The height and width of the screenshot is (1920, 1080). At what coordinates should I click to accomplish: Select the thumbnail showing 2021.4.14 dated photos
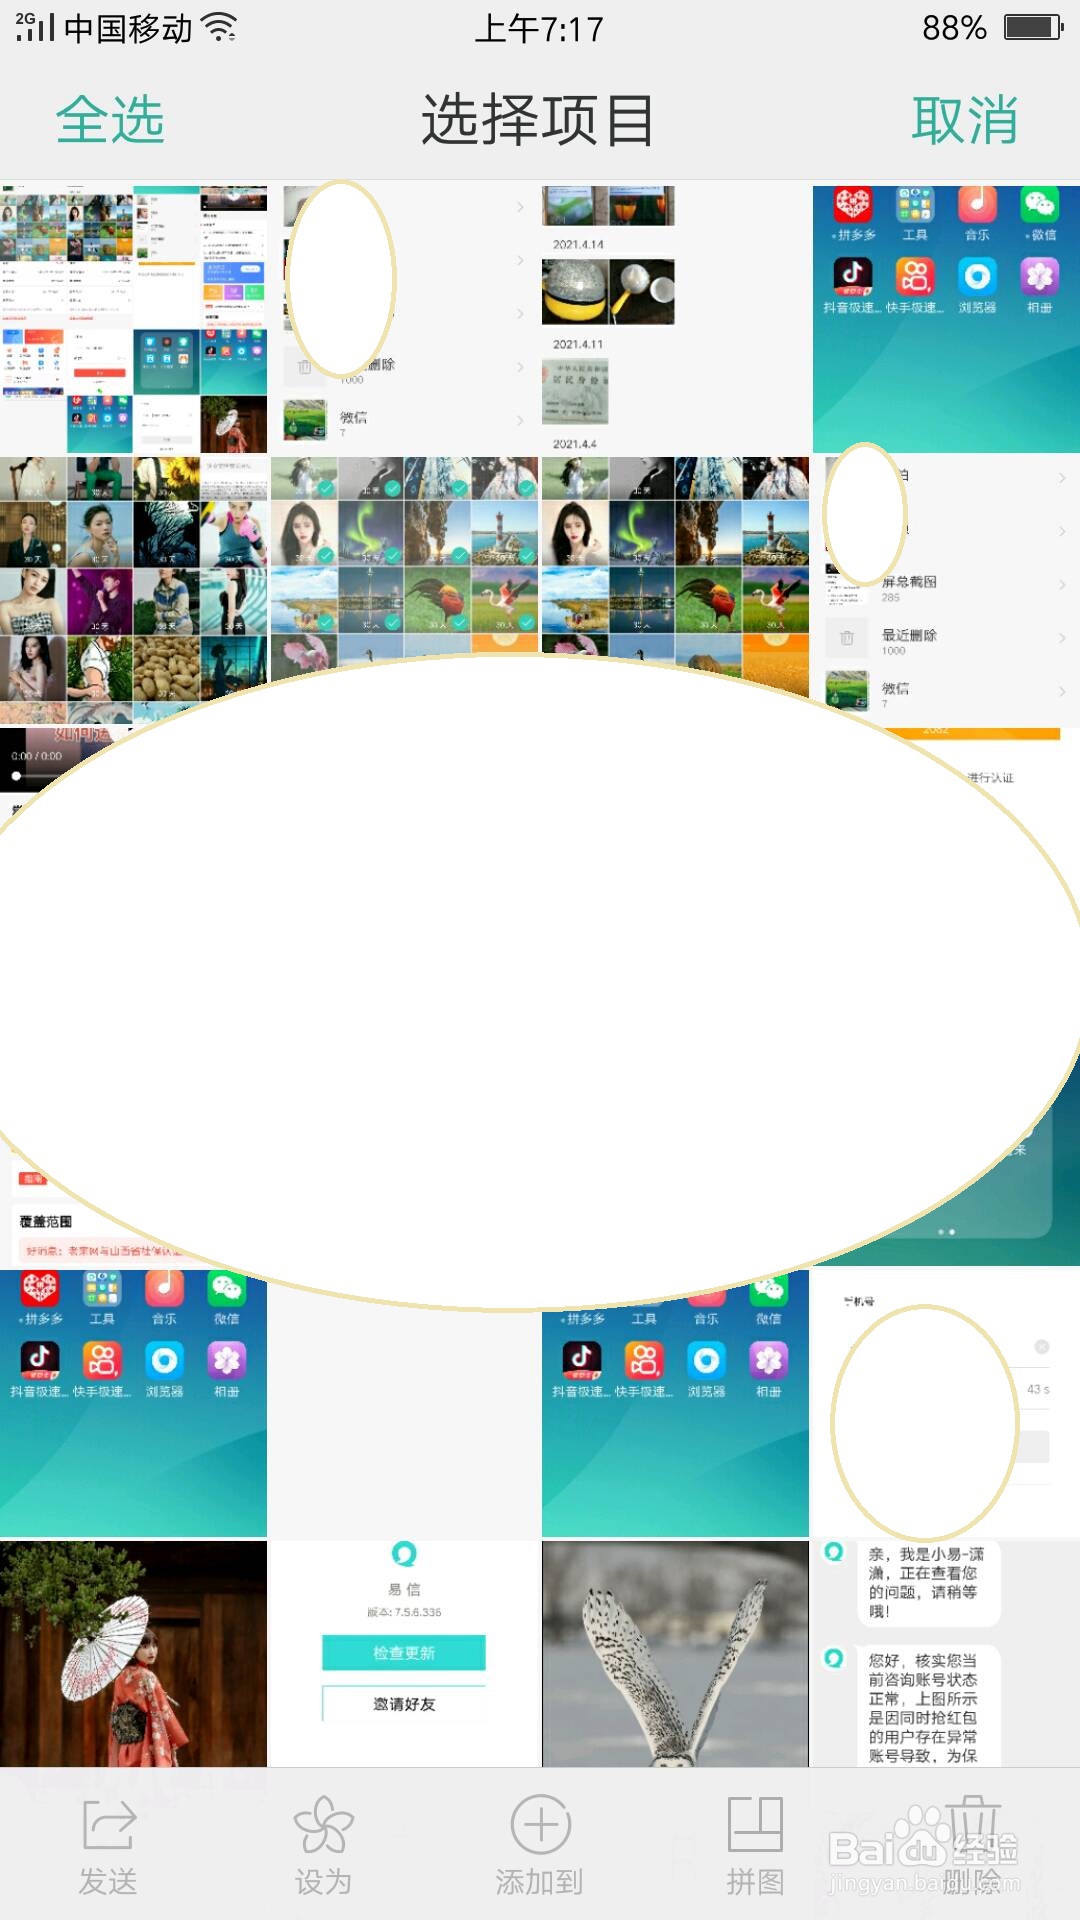pyautogui.click(x=675, y=319)
